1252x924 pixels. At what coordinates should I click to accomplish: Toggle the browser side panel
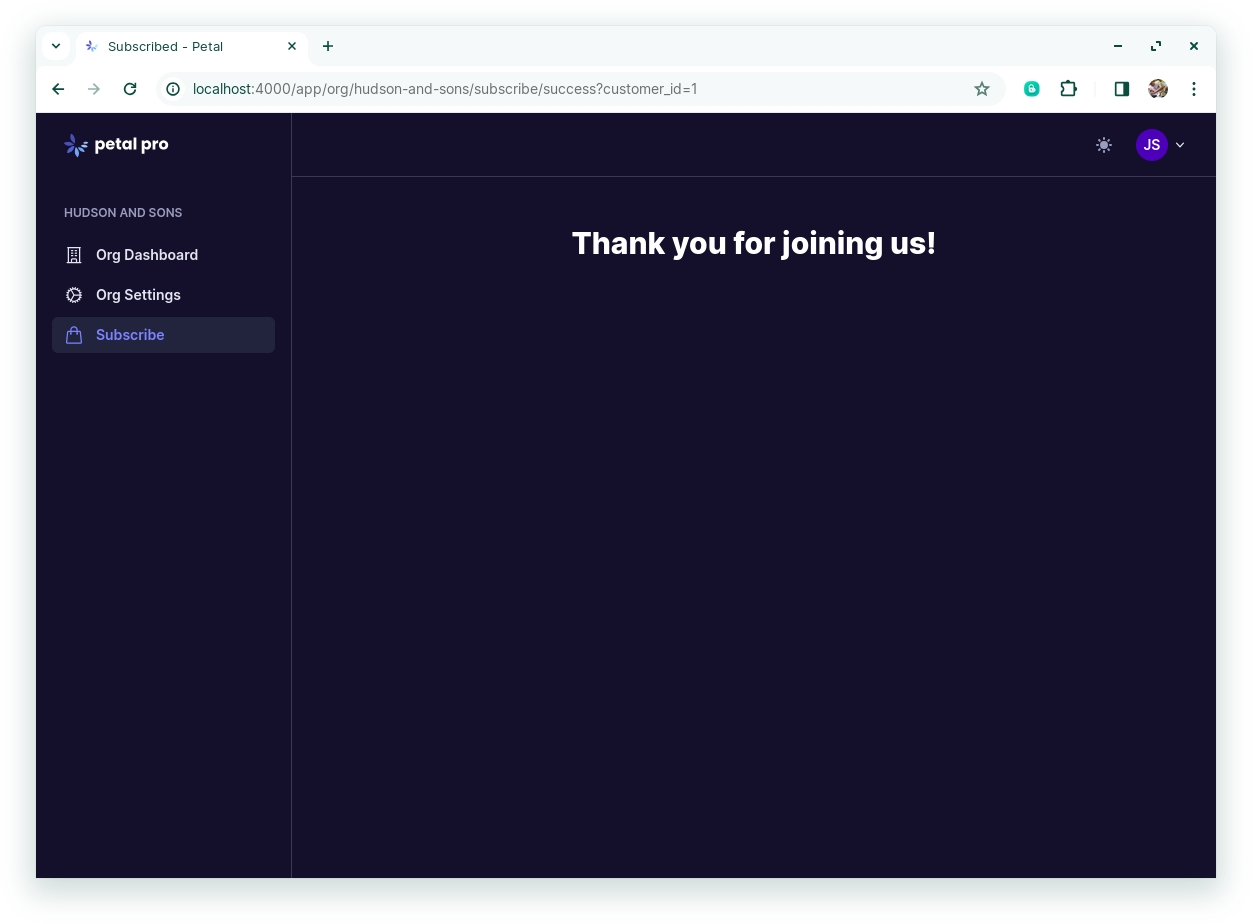(x=1121, y=89)
